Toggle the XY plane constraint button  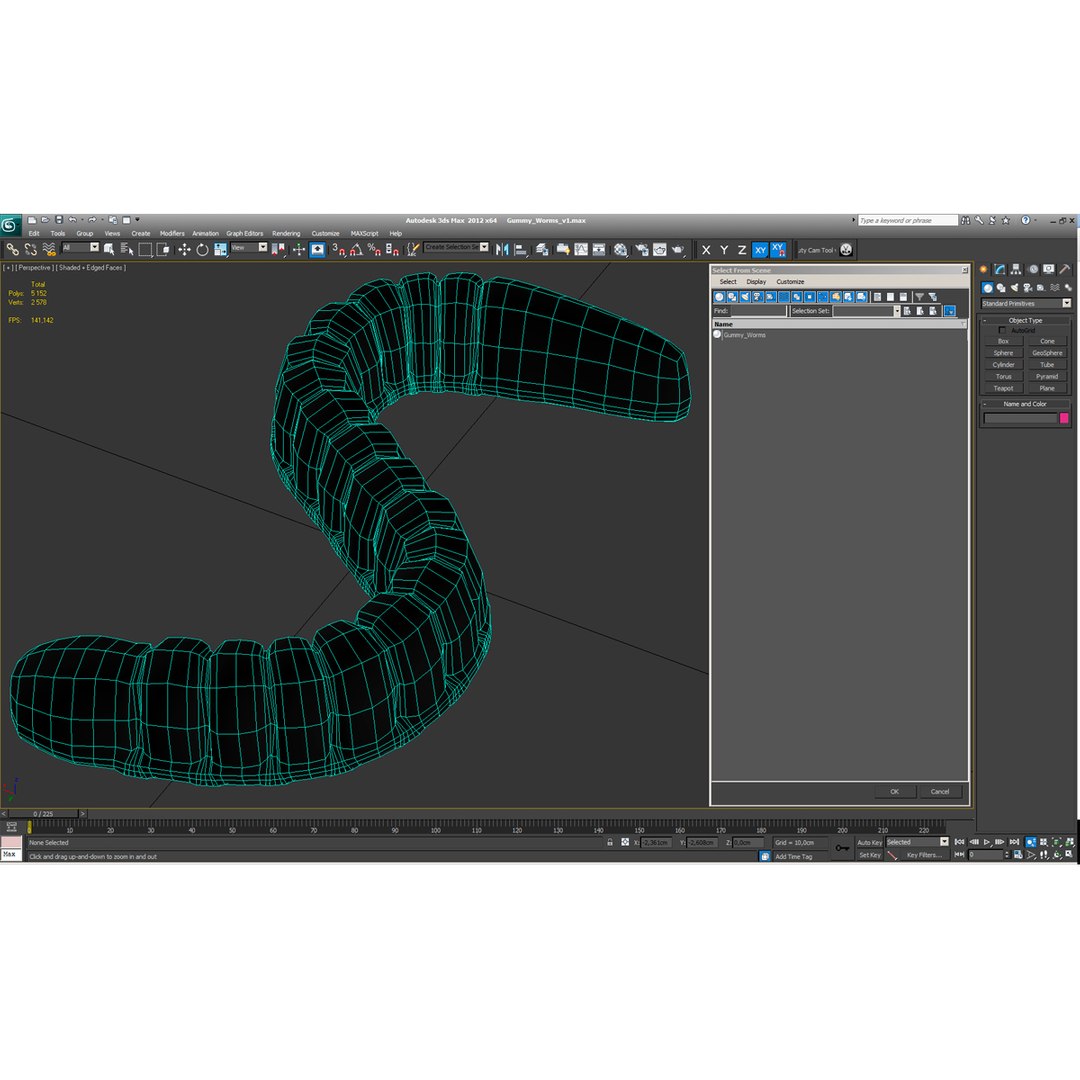(760, 250)
